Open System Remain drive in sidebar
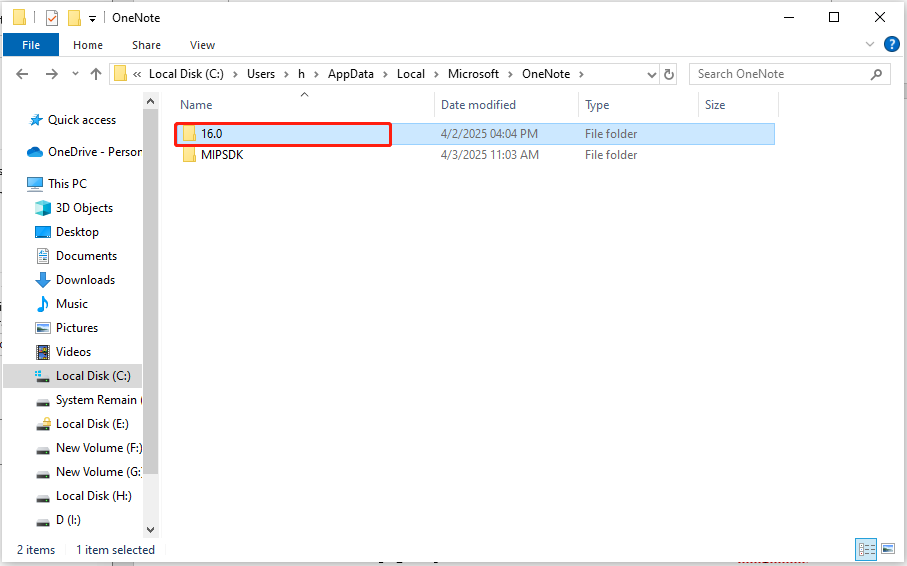 coord(89,400)
